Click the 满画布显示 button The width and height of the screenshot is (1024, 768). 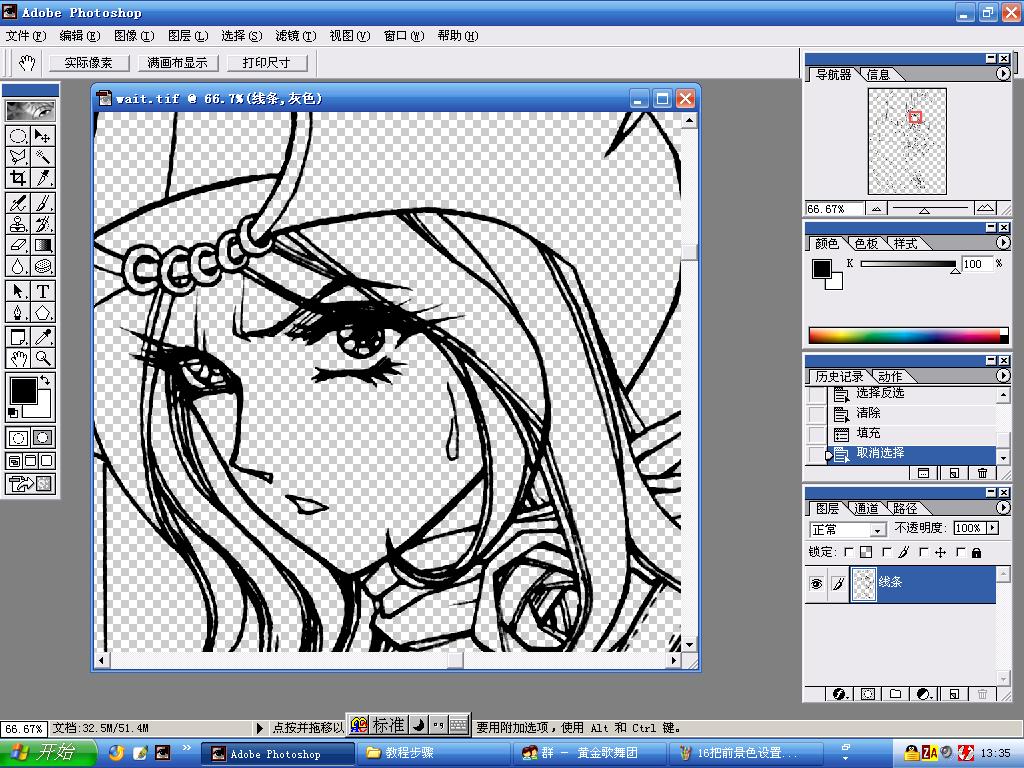click(x=177, y=63)
